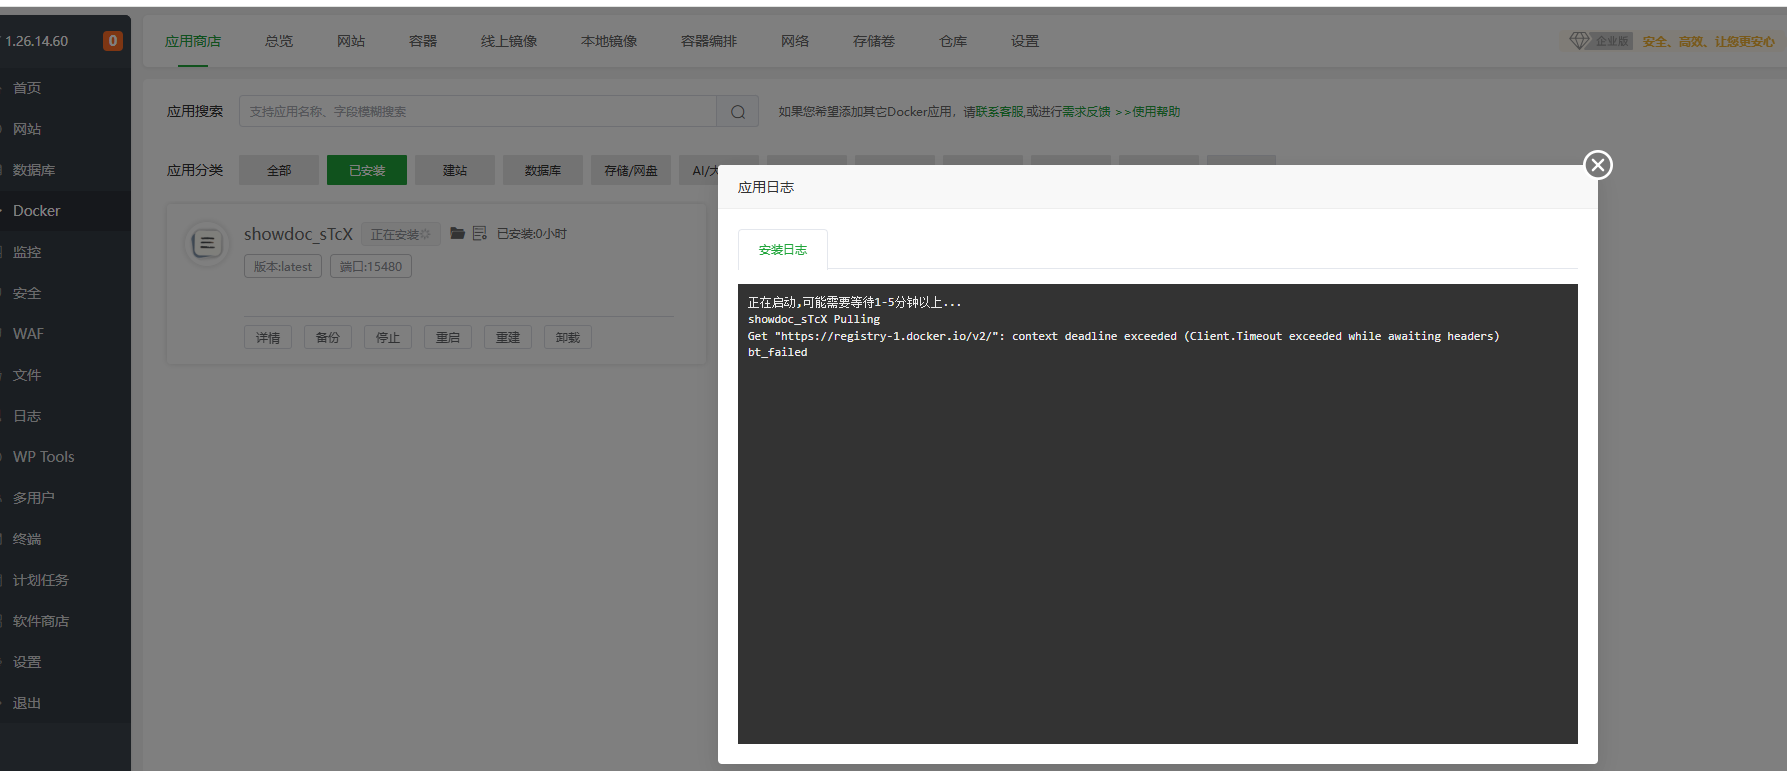Switch to the 容器 tab
Screen dimensions: 1787x771
click(x=422, y=41)
